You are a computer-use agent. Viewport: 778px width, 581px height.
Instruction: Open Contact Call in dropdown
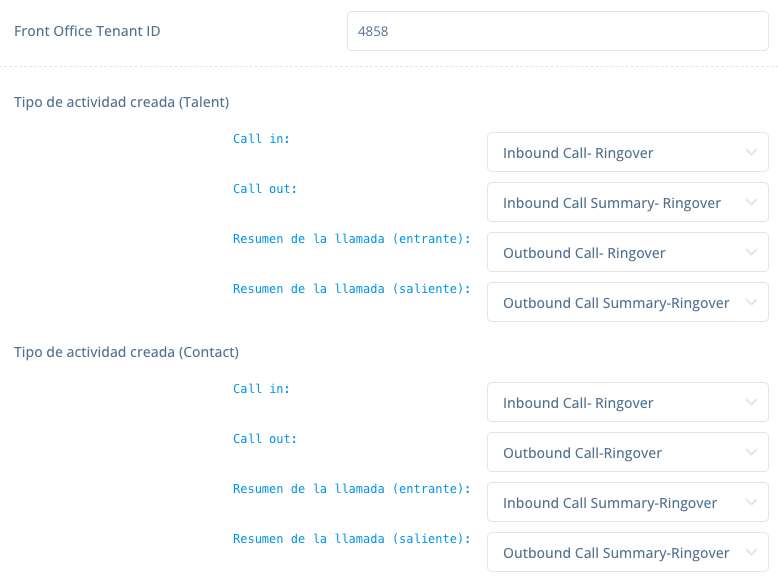pyautogui.click(x=628, y=402)
